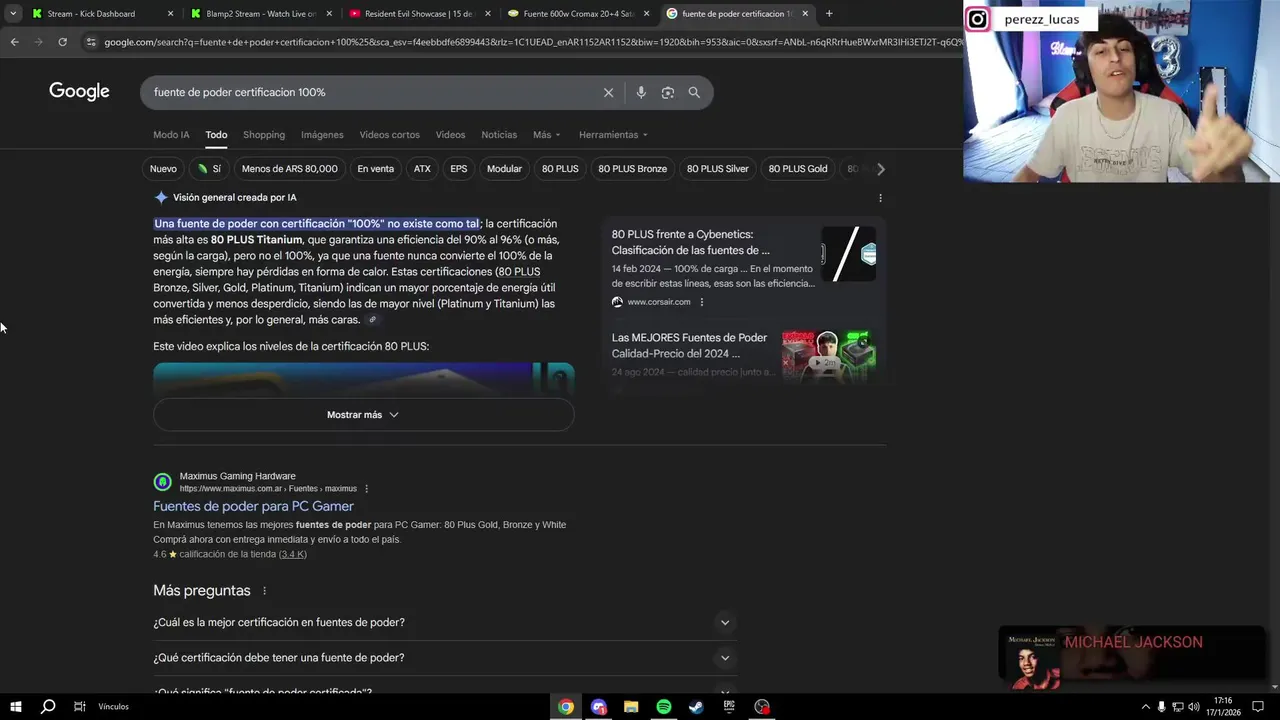Open Spotify from the taskbar
1280x720 pixels.
(x=664, y=707)
